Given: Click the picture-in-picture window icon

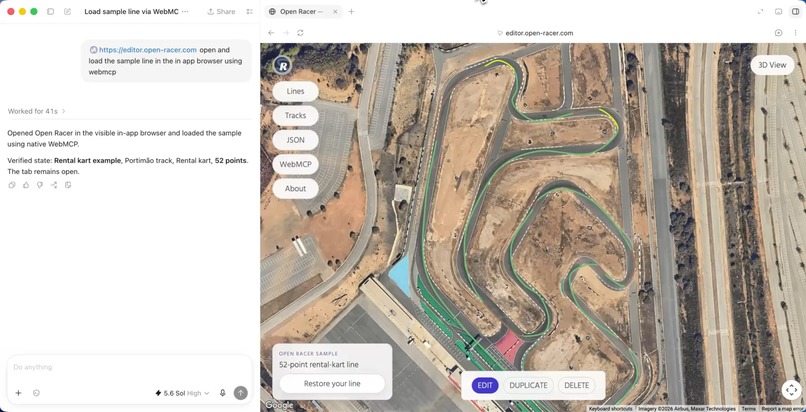Looking at the screenshot, I should point(778,11).
